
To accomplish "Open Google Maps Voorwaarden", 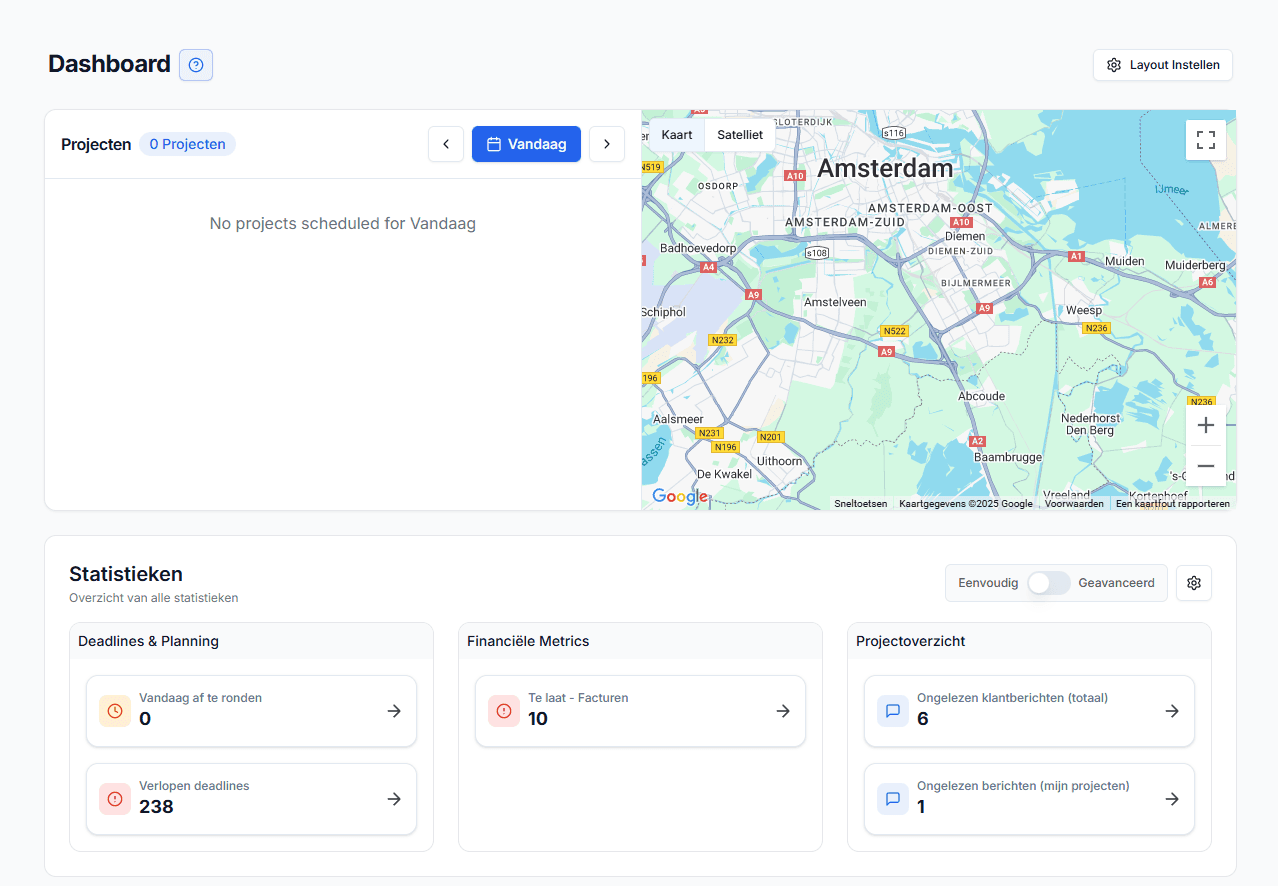I will 1074,503.
